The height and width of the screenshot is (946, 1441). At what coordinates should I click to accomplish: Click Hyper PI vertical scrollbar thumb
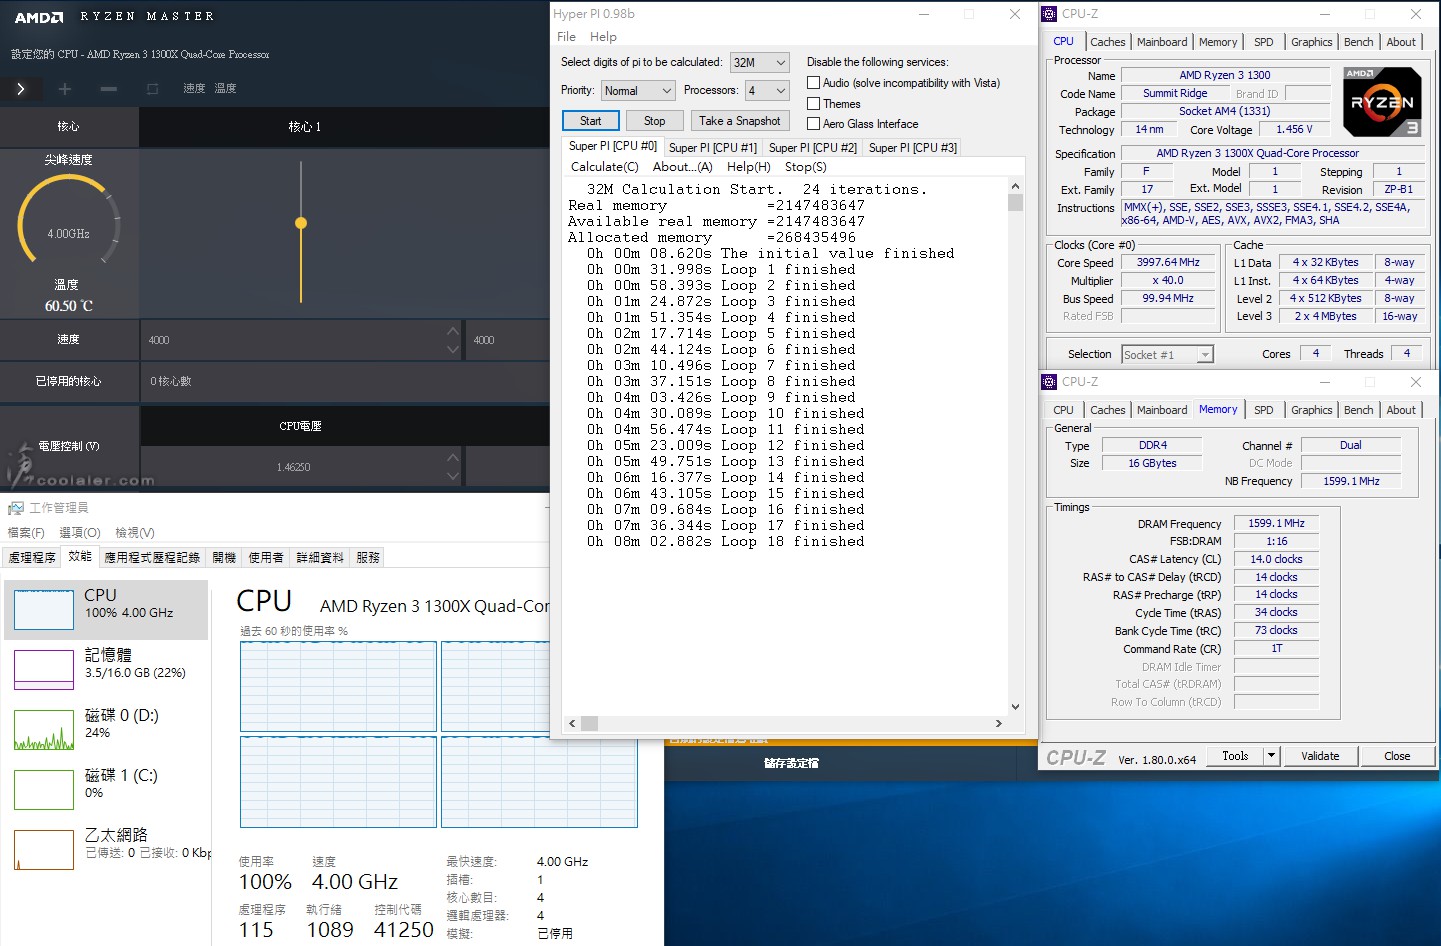[x=1015, y=203]
